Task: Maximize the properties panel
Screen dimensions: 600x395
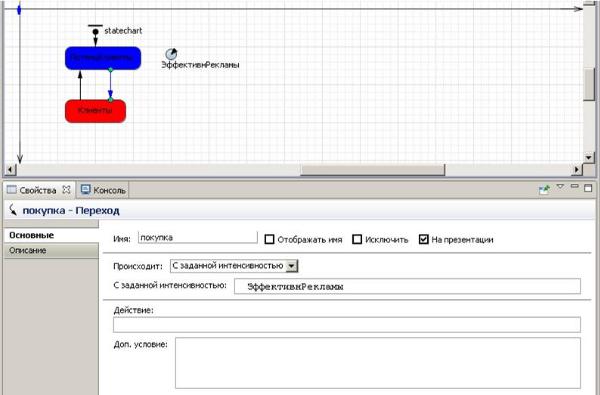Action: click(588, 188)
